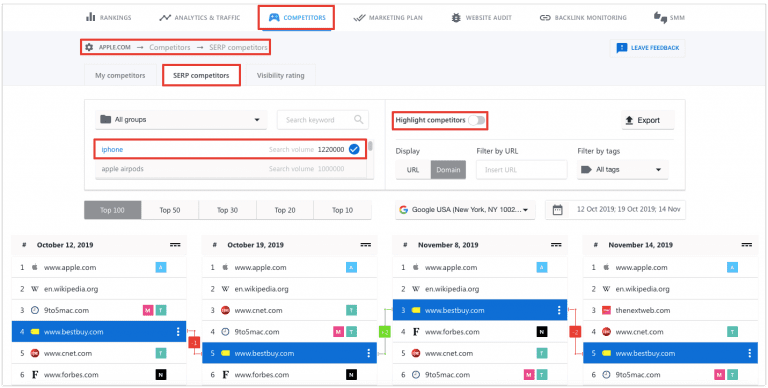
Task: Open the Rankings section
Action: [x=108, y=18]
